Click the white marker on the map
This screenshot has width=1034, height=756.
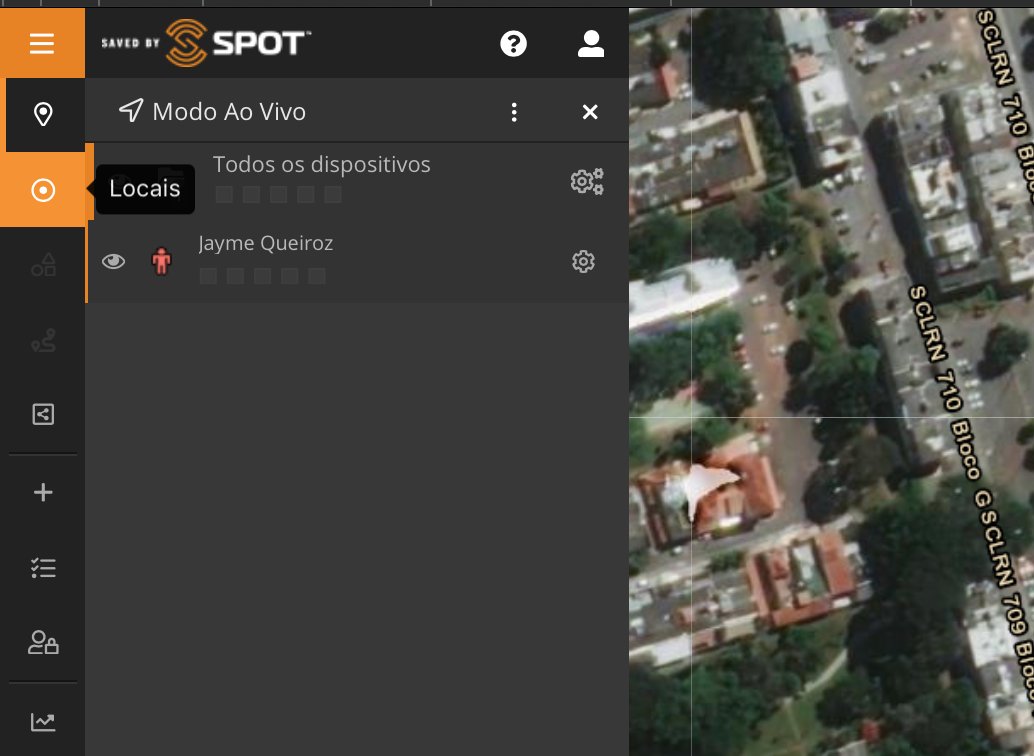point(706,486)
